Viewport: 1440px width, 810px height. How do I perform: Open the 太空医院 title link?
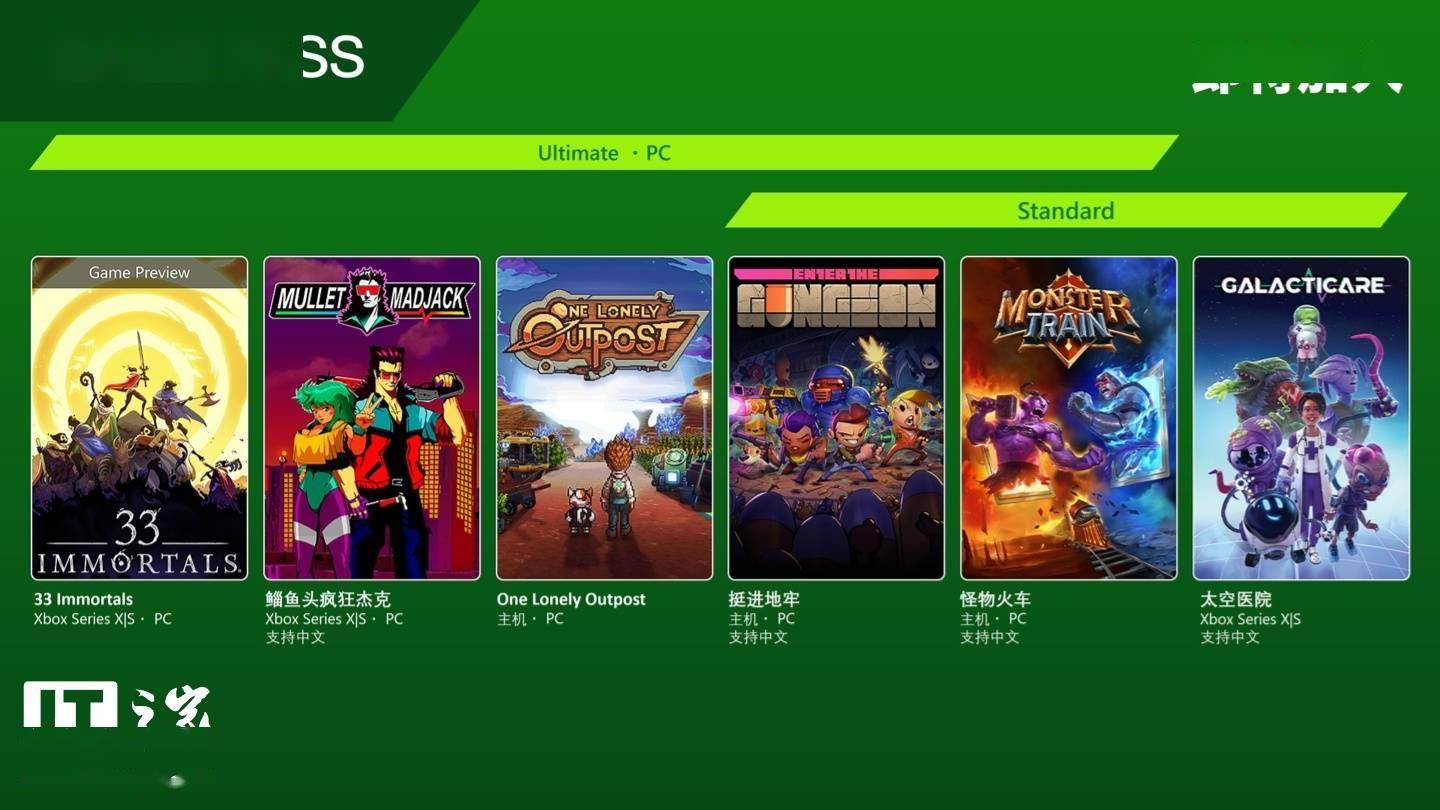click(x=1236, y=599)
